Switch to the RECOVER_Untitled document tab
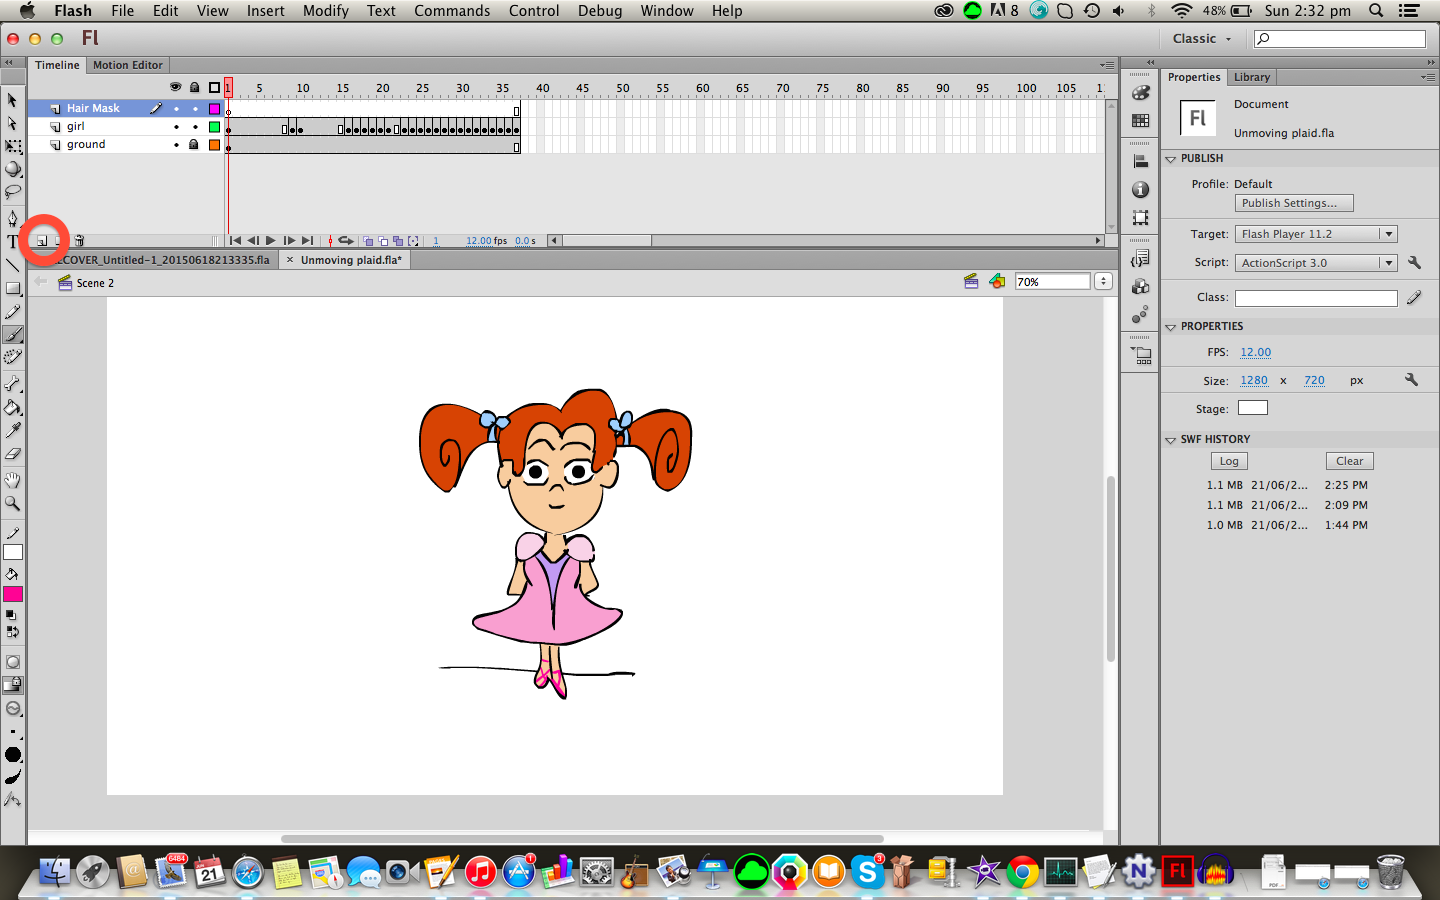The width and height of the screenshot is (1440, 900). tap(162, 260)
